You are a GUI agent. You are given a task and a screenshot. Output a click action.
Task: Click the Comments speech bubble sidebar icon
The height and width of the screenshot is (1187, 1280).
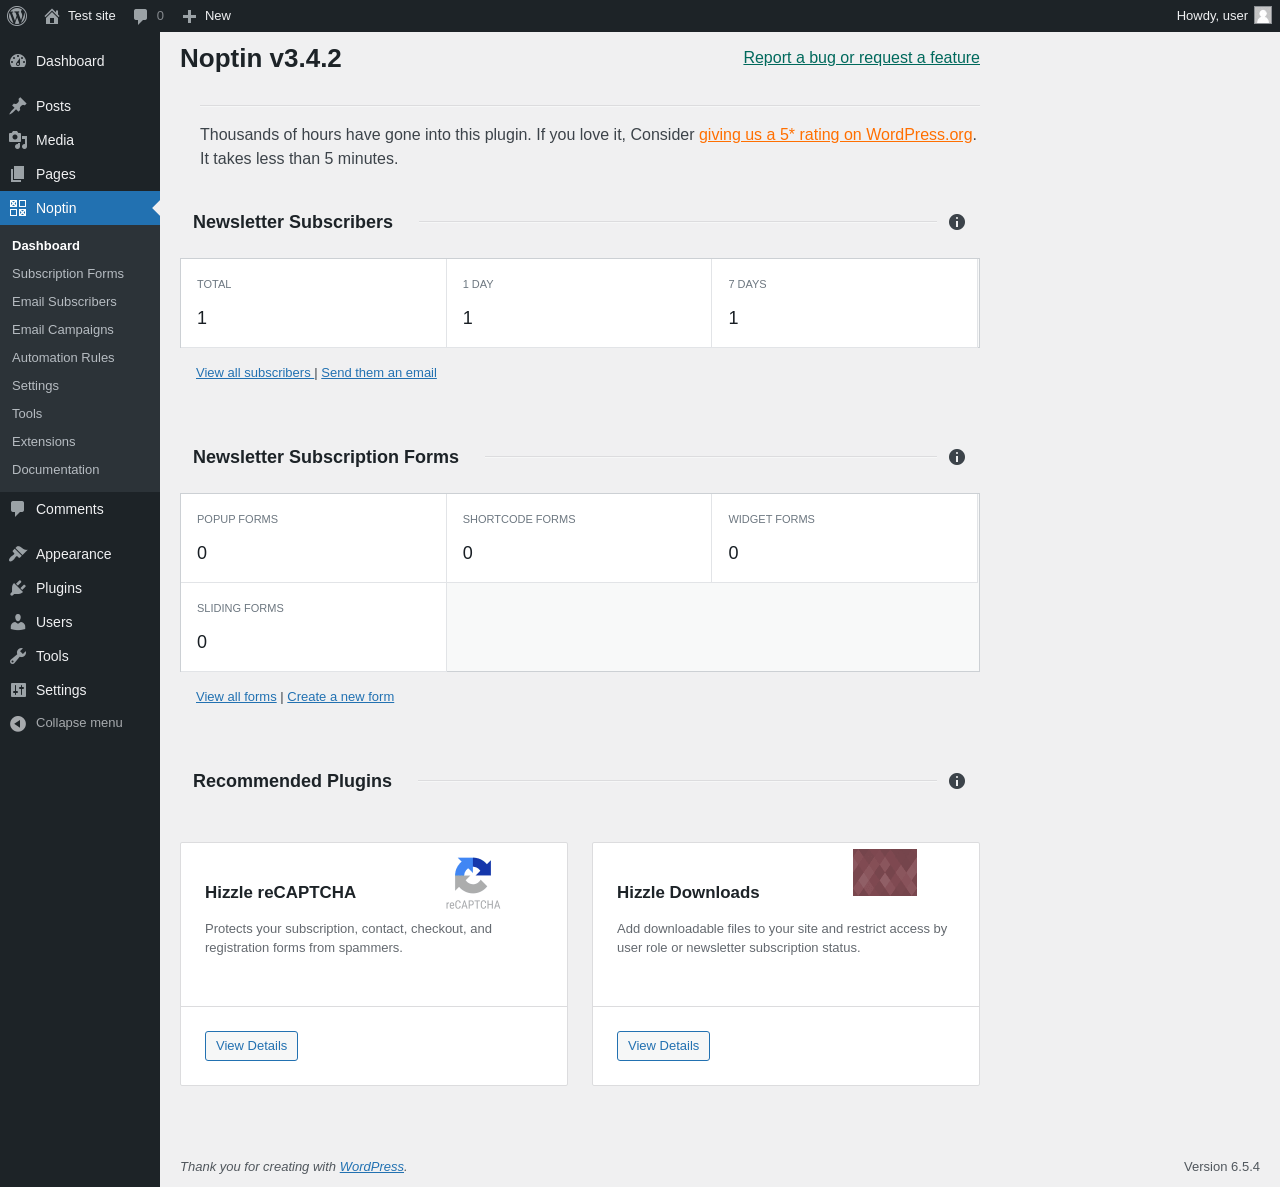click(x=18, y=509)
